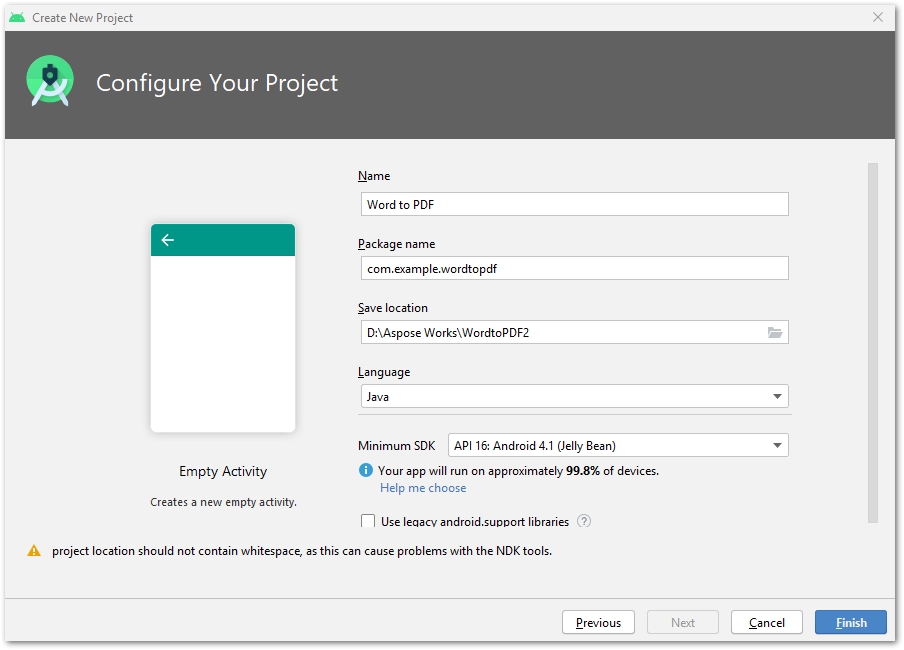Click the Android Studio logo in the header
904x650 pixels.
click(x=50, y=81)
